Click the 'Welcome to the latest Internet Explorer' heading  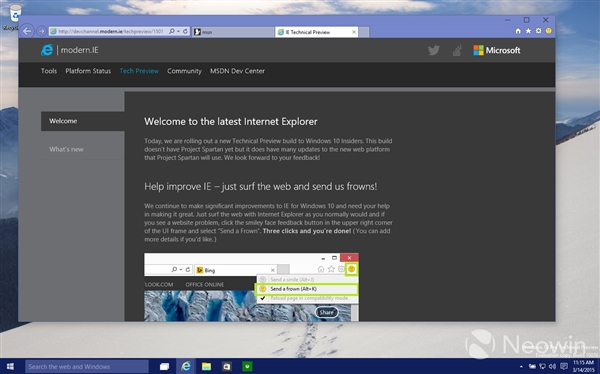[x=231, y=122]
